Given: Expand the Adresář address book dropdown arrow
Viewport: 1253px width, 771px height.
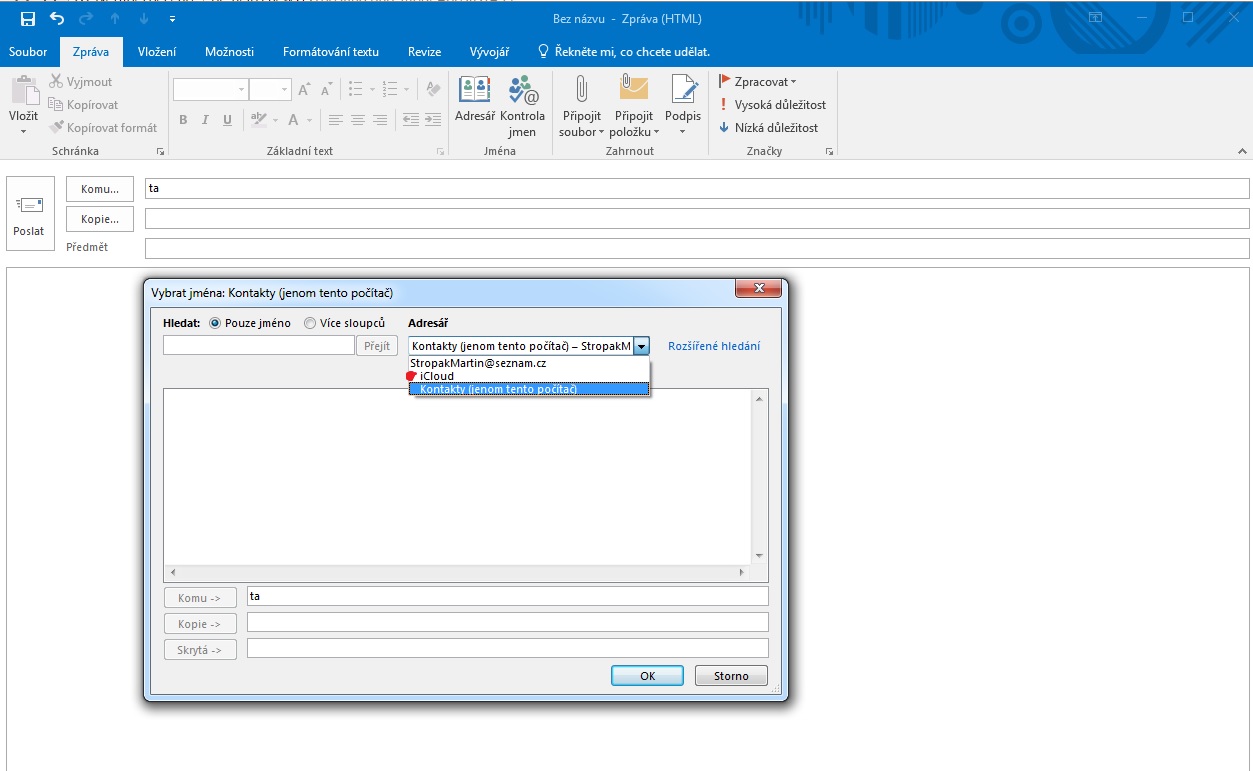Looking at the screenshot, I should pos(642,346).
